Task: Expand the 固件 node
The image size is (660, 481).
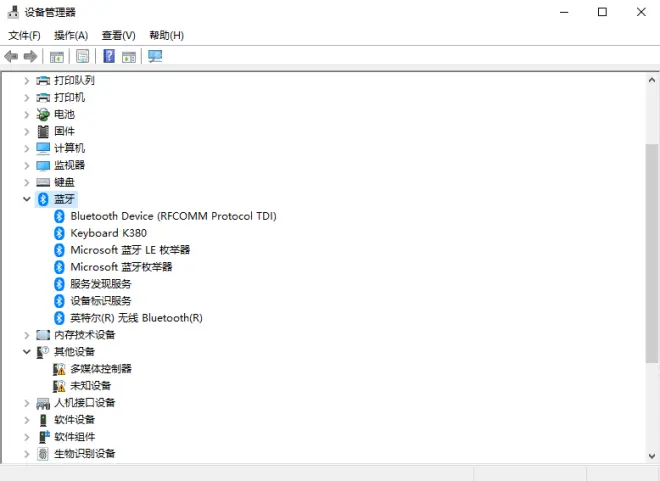Action: 27,131
